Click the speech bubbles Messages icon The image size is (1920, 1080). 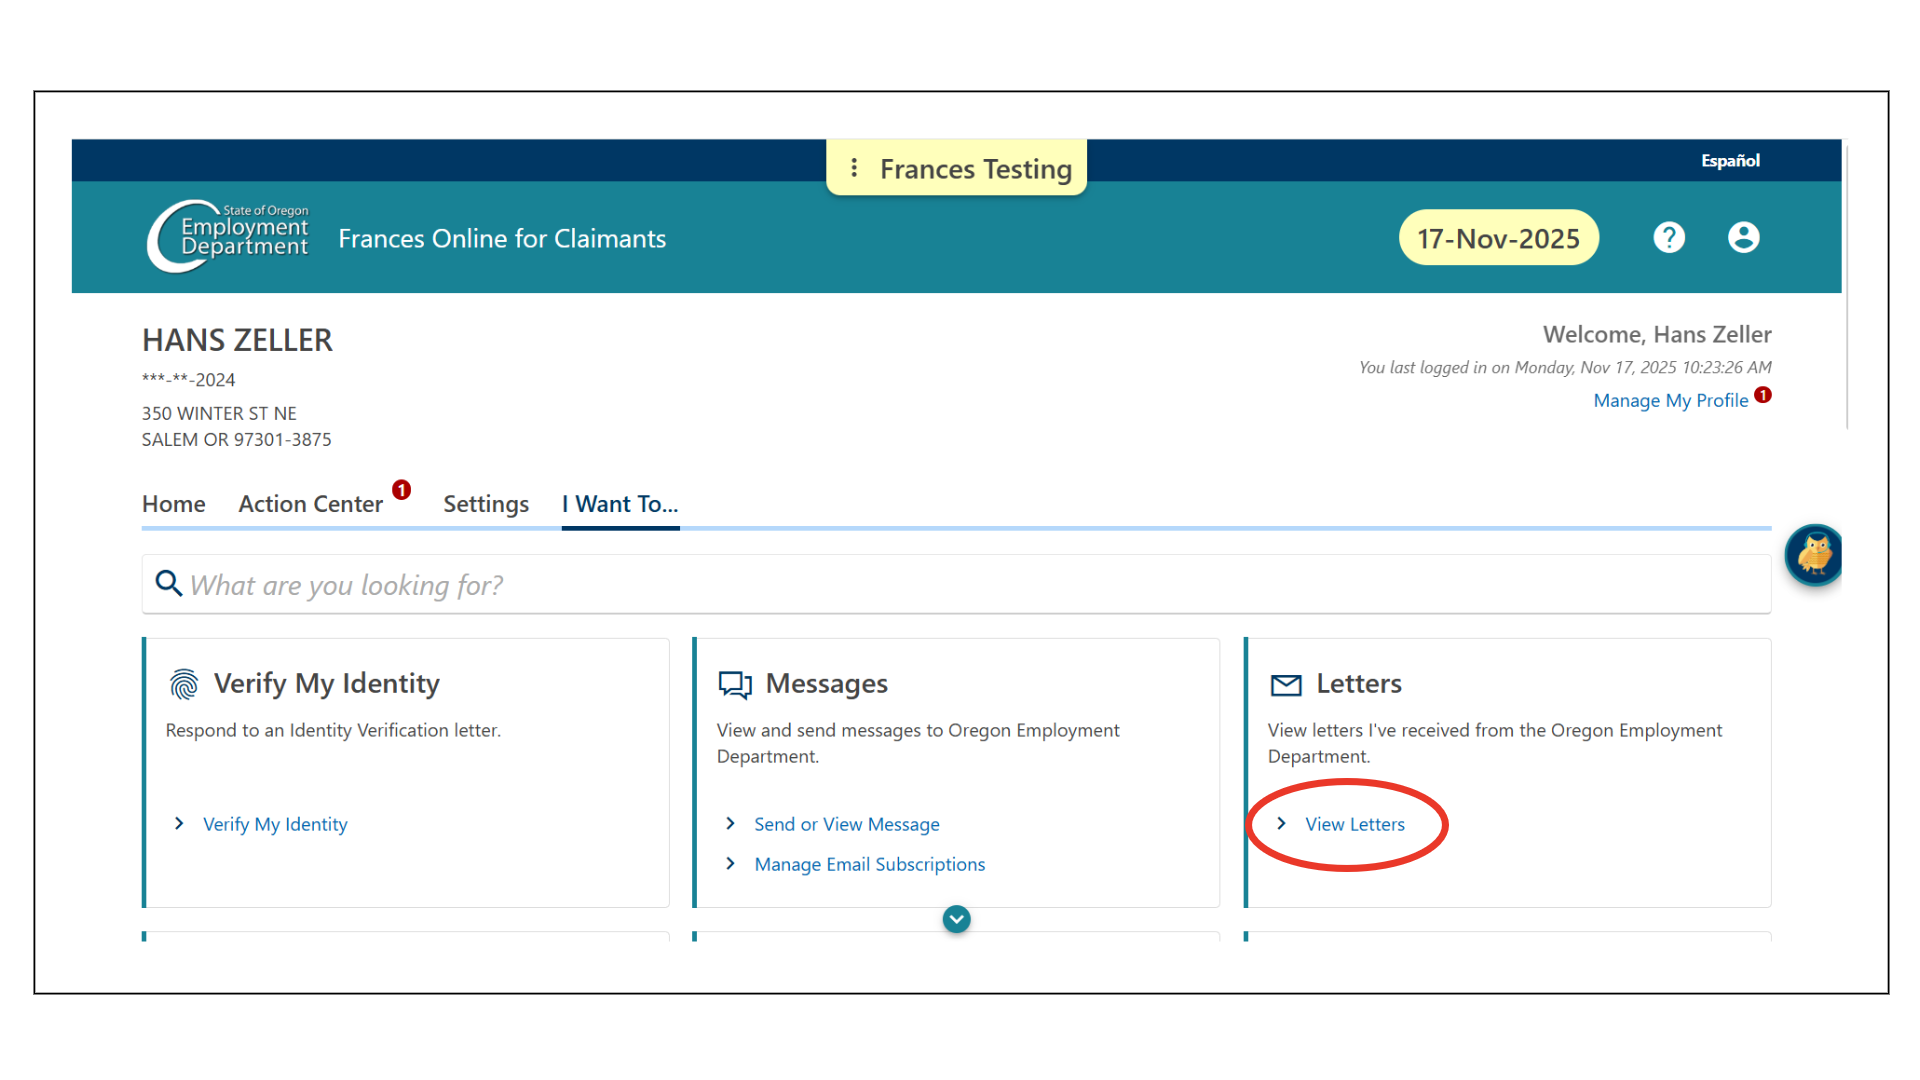(735, 684)
